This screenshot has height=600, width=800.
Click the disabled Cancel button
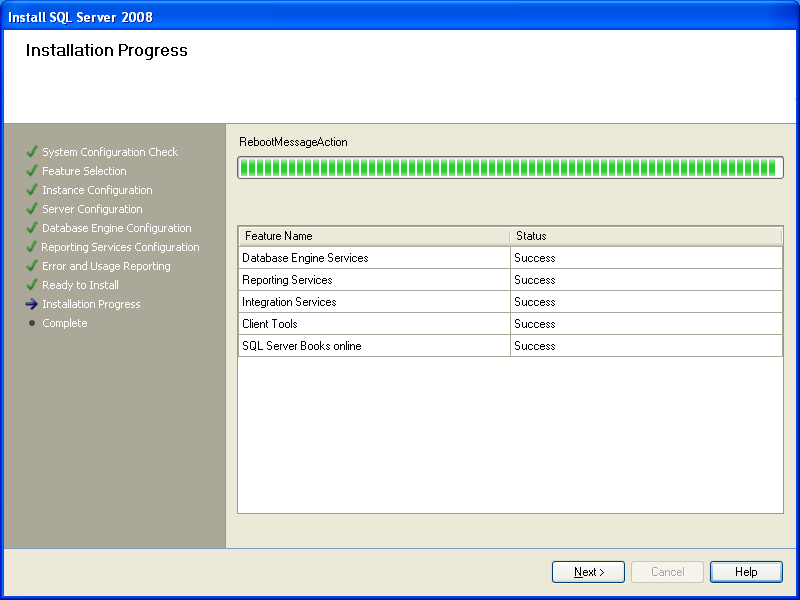click(x=667, y=572)
